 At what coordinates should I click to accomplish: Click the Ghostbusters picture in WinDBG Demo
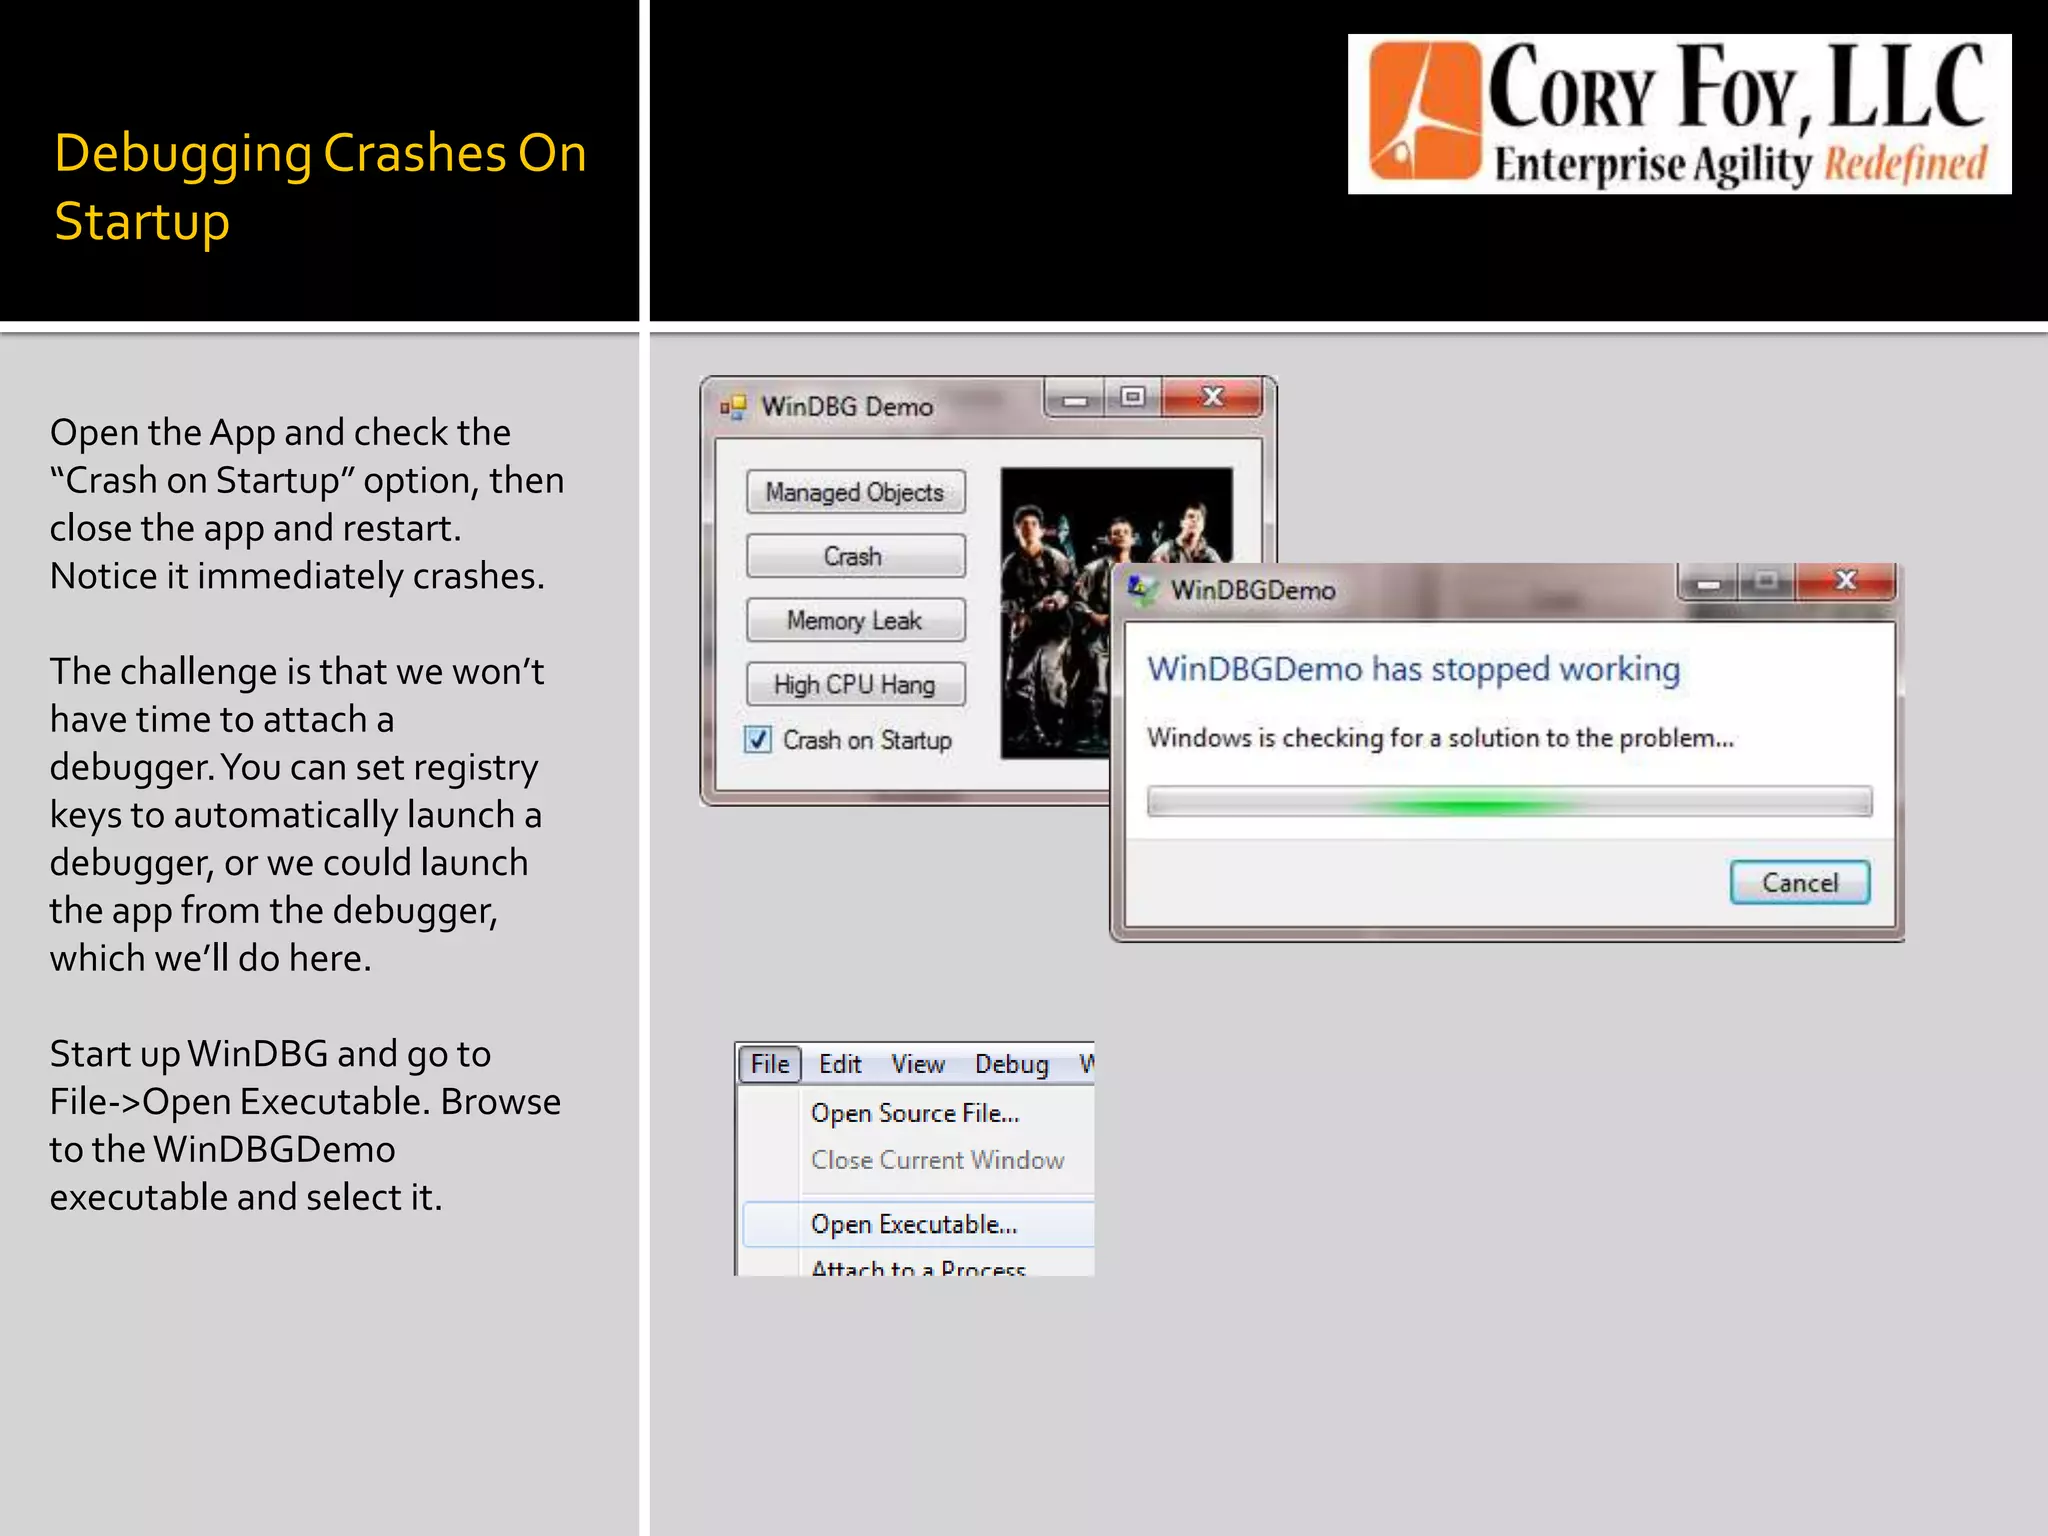point(1056,612)
